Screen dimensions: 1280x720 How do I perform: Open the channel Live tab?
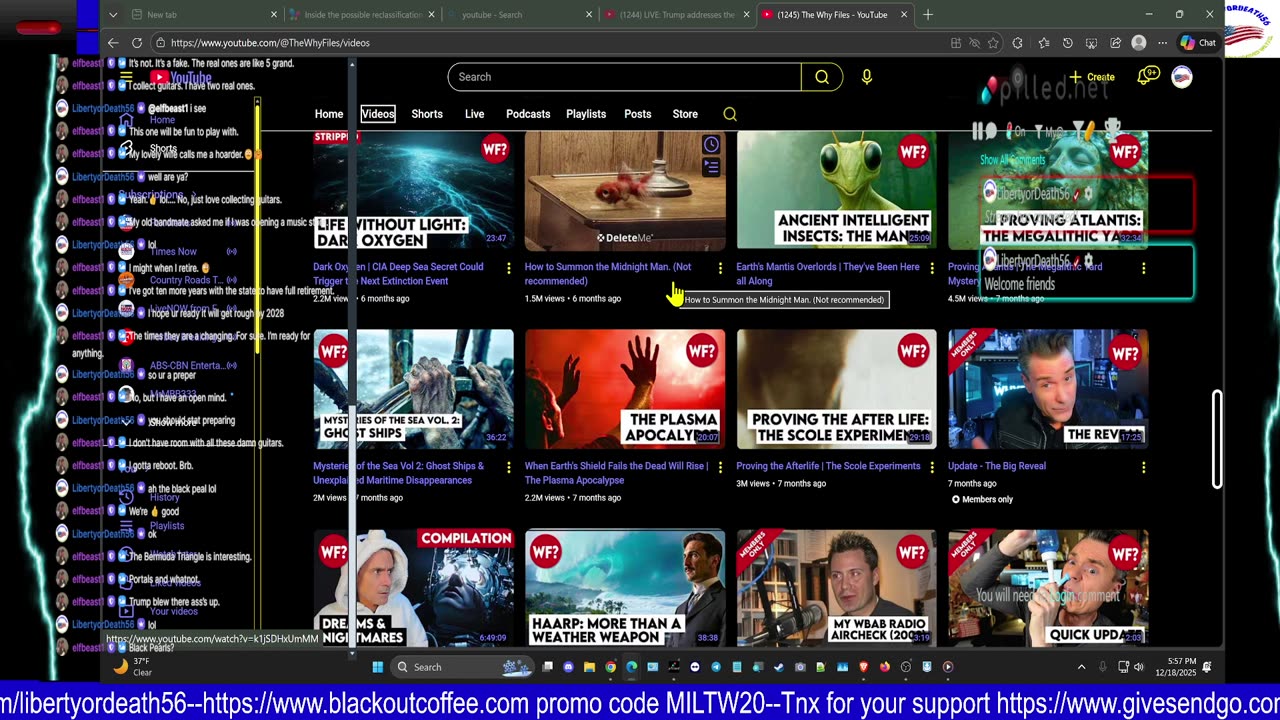pyautogui.click(x=475, y=114)
